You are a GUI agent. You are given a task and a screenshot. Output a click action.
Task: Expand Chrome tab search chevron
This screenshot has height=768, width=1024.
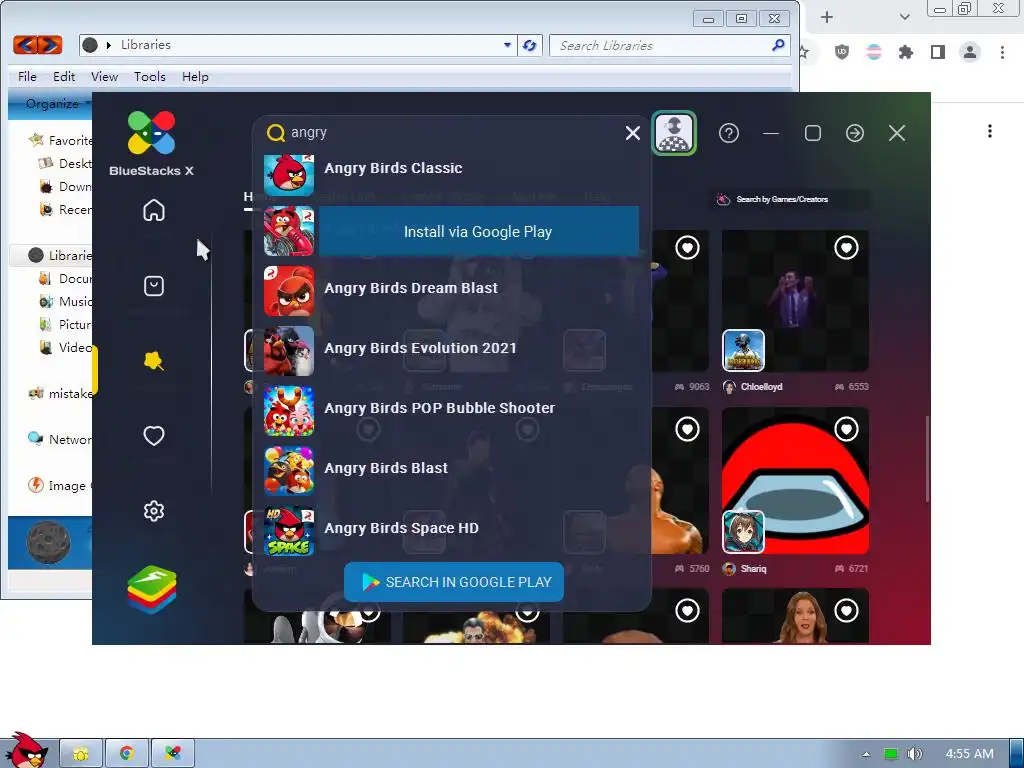click(x=904, y=17)
